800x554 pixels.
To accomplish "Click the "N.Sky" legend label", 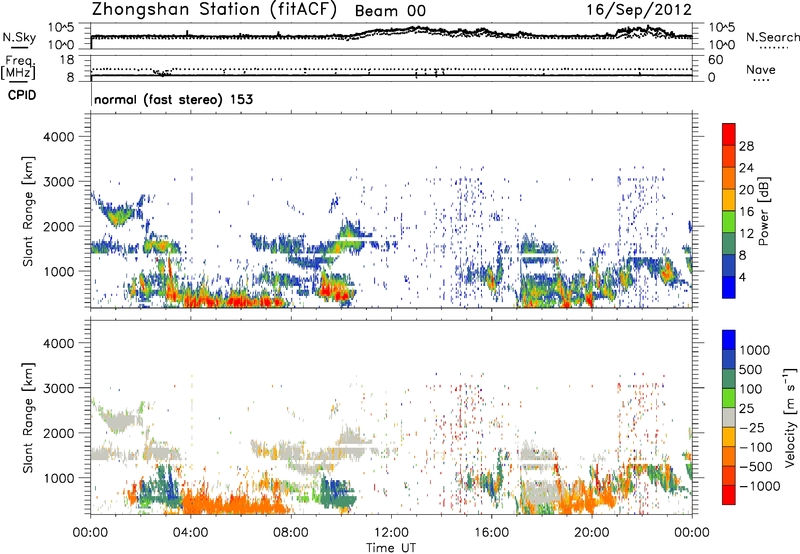I will click(x=19, y=37).
